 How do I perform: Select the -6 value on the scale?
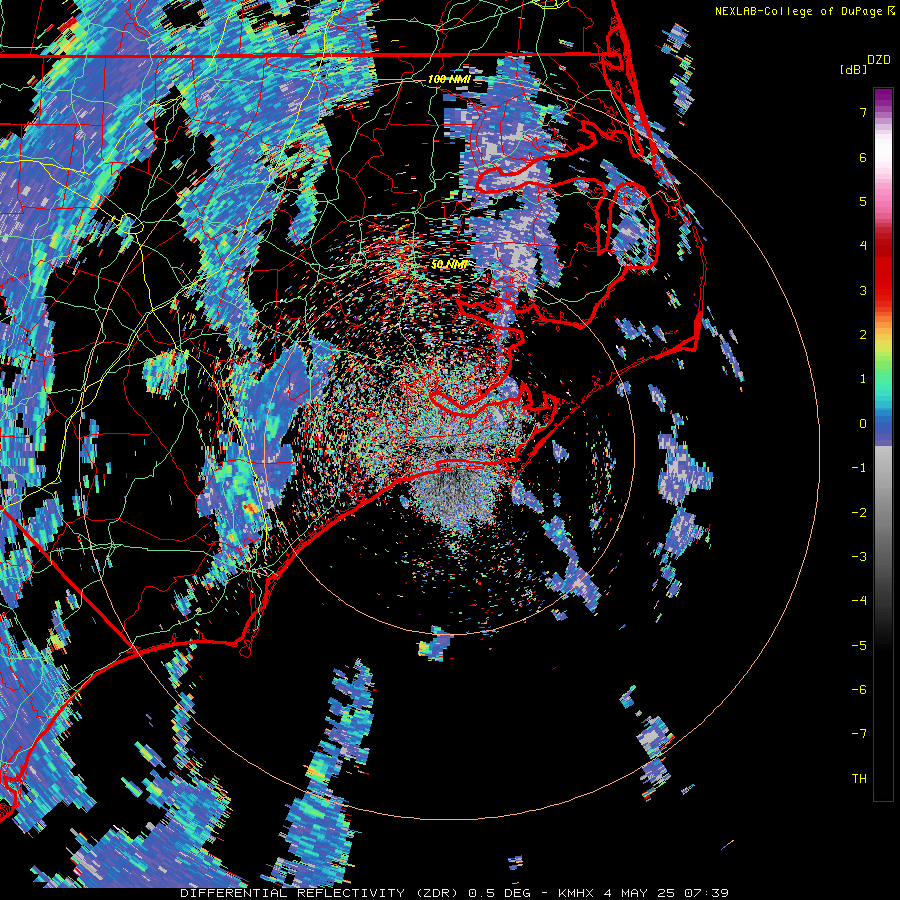pos(859,690)
